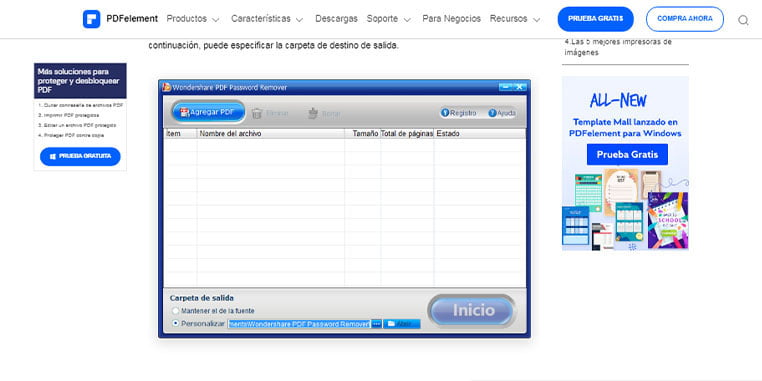Viewport: 762px width, 381px height.
Task: Click the Agregar PDF button
Action: click(x=208, y=112)
